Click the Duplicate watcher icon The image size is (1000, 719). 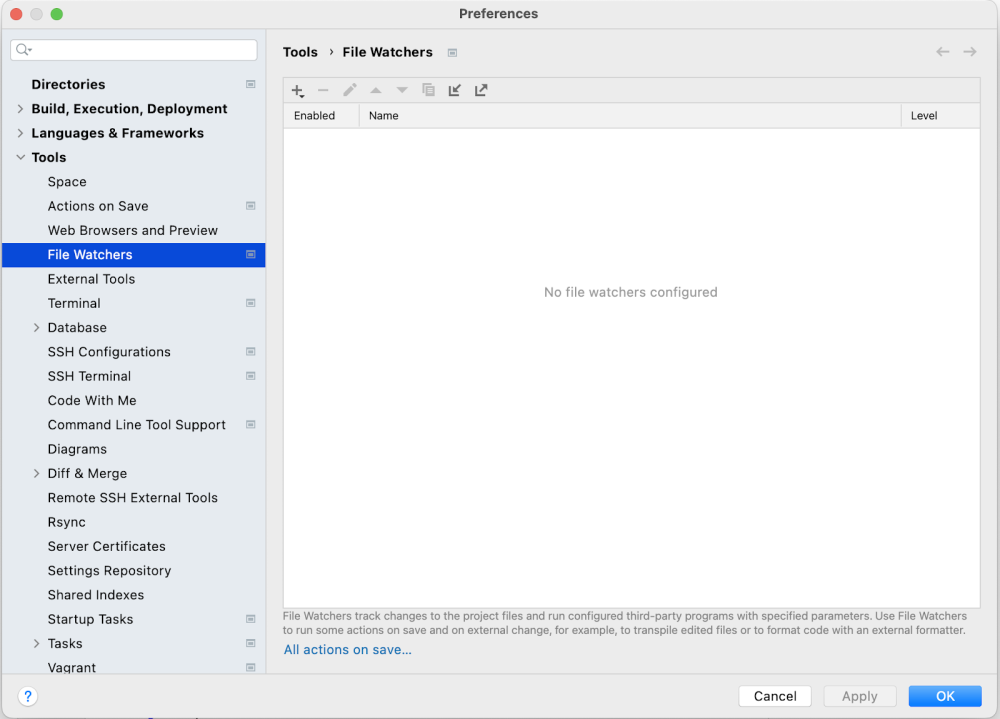coord(428,90)
